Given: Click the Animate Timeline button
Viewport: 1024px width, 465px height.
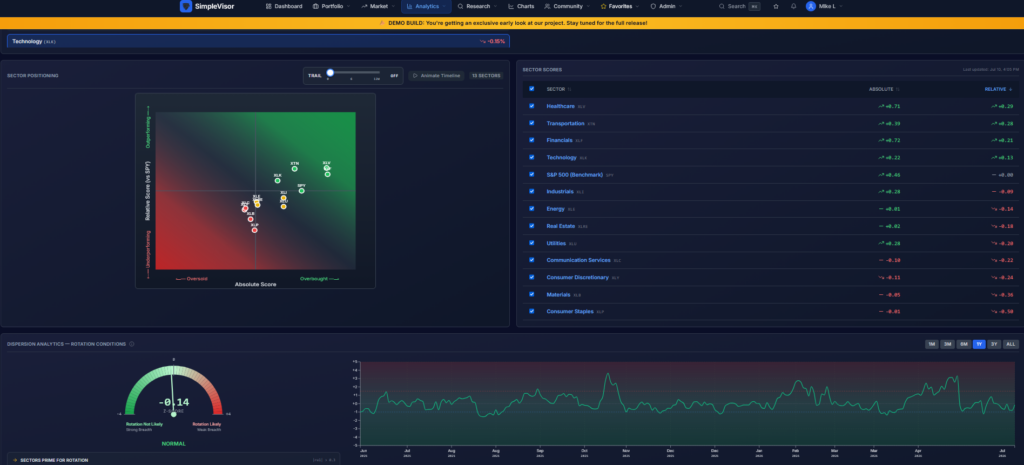Looking at the screenshot, I should click(436, 76).
